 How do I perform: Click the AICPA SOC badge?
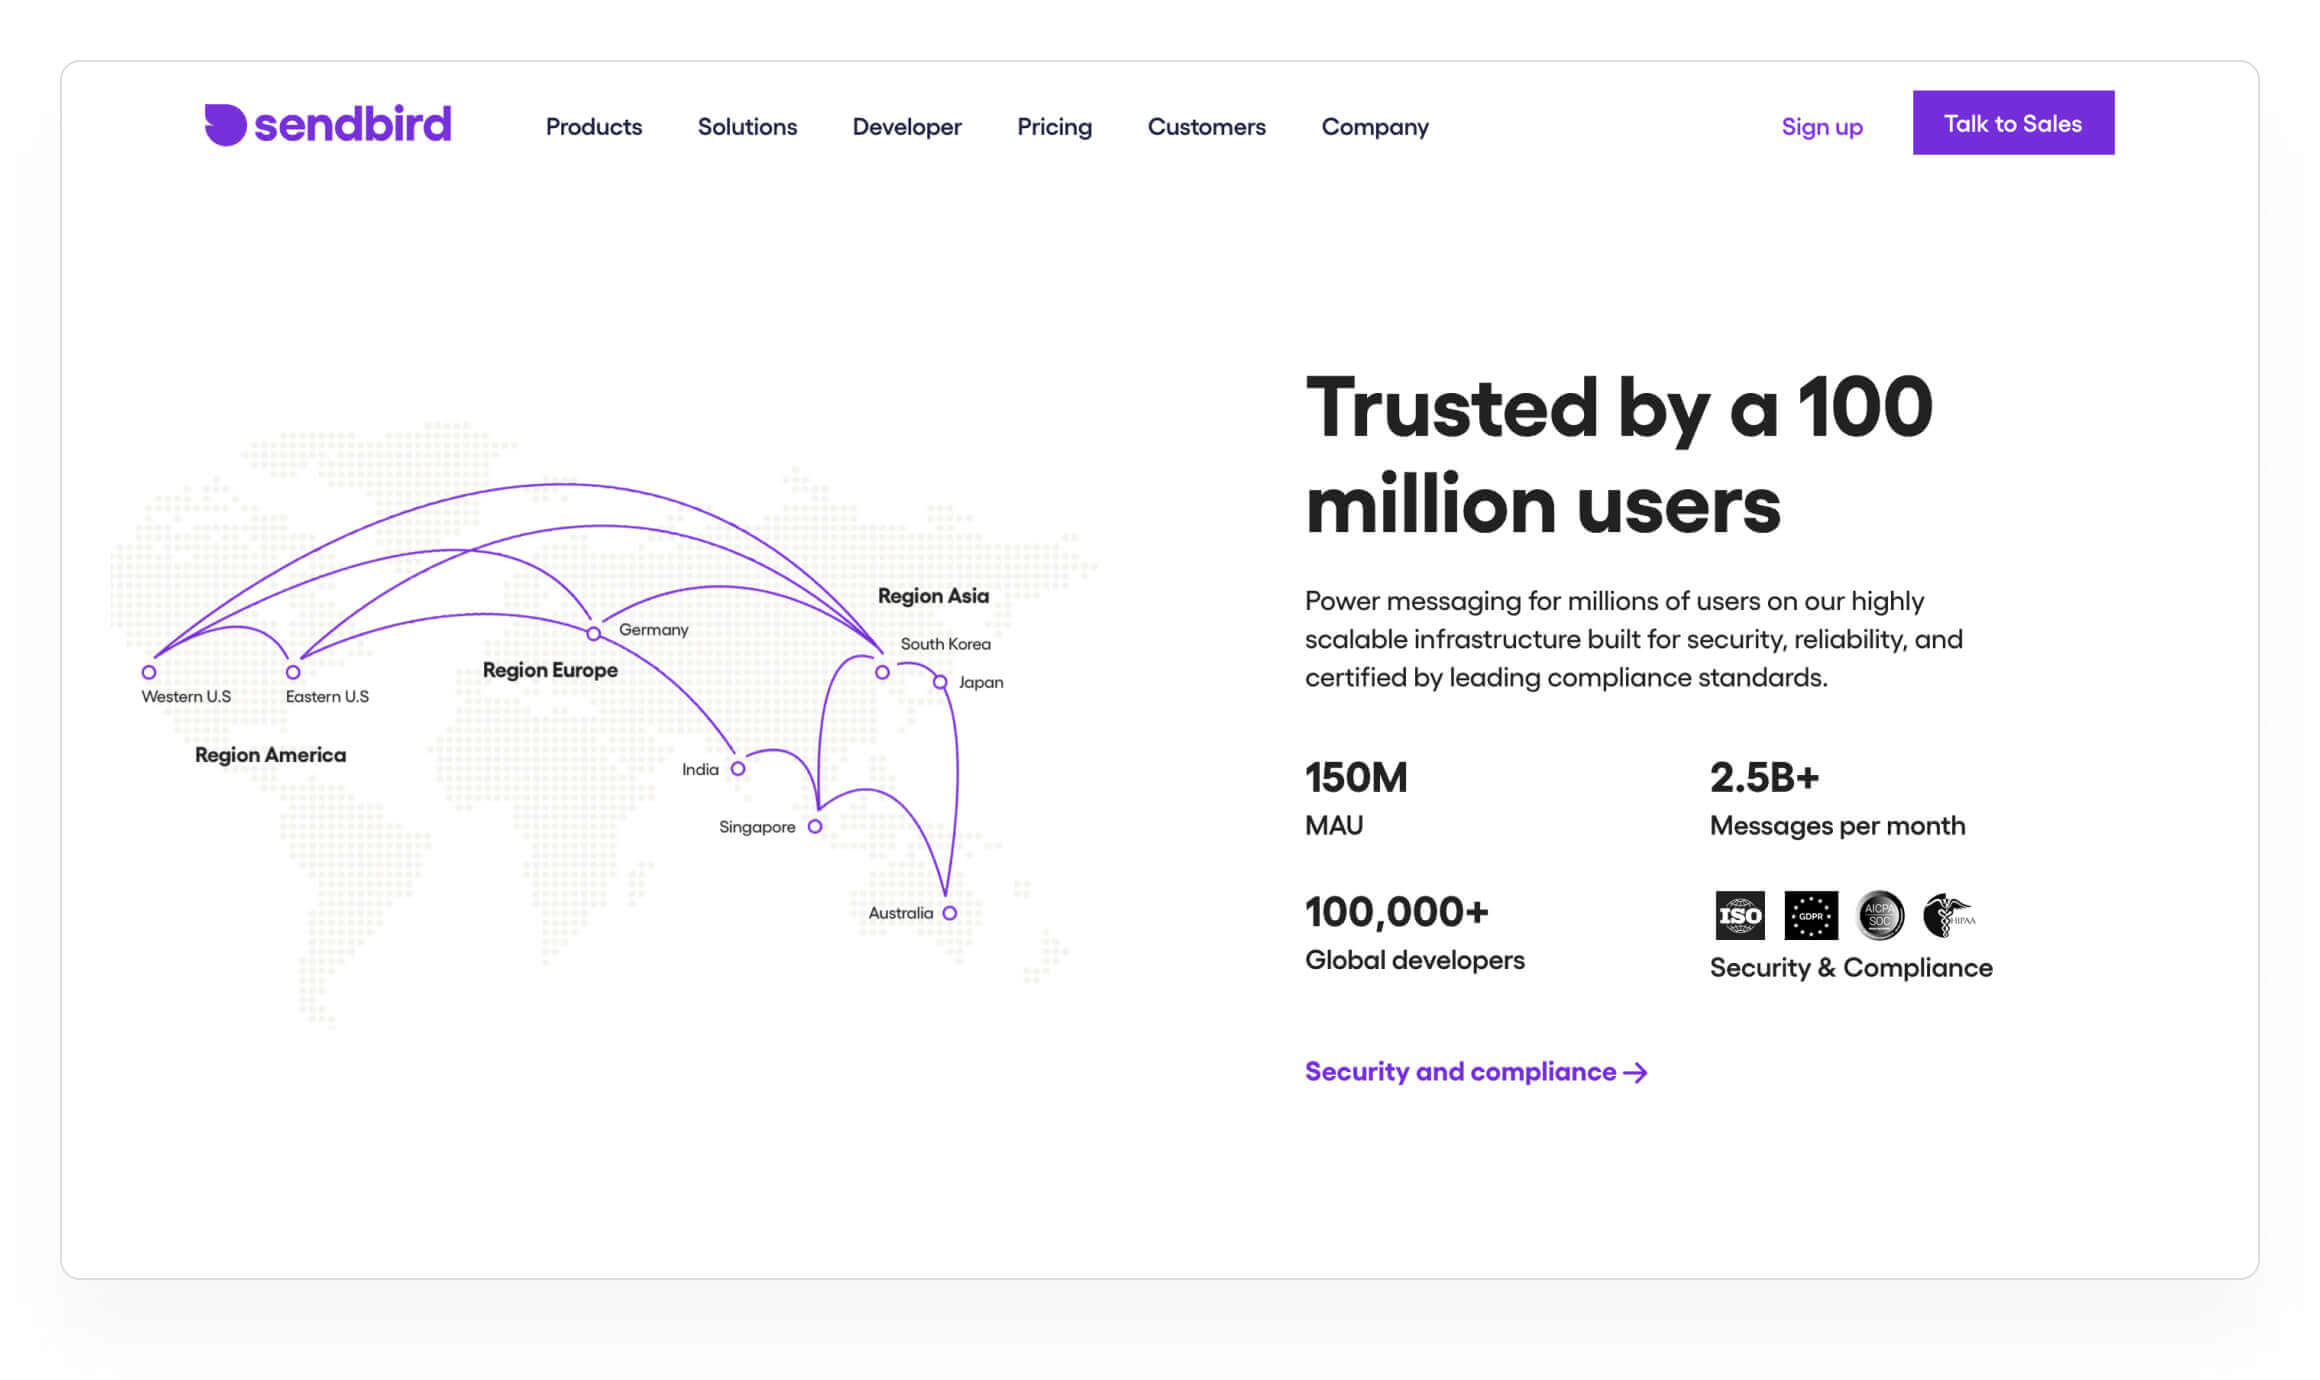(x=1879, y=915)
